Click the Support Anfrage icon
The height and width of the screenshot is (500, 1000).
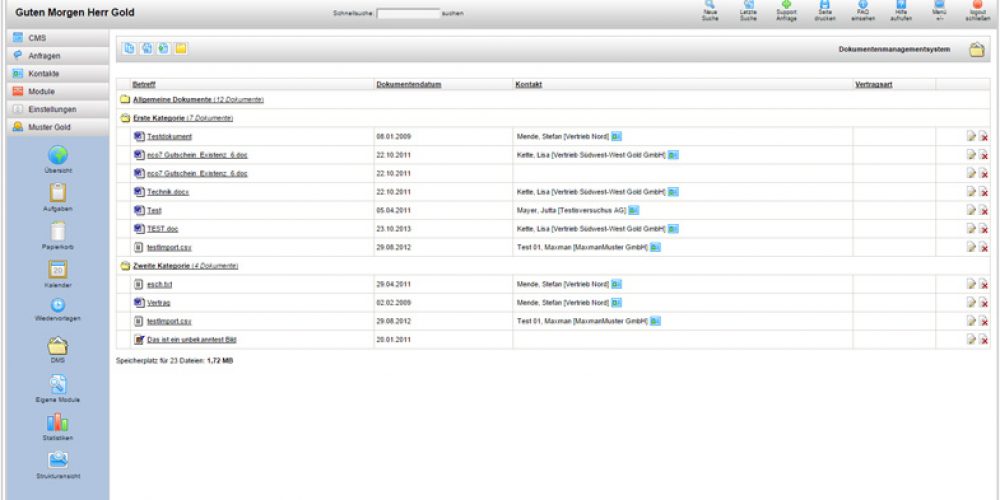pos(786,10)
